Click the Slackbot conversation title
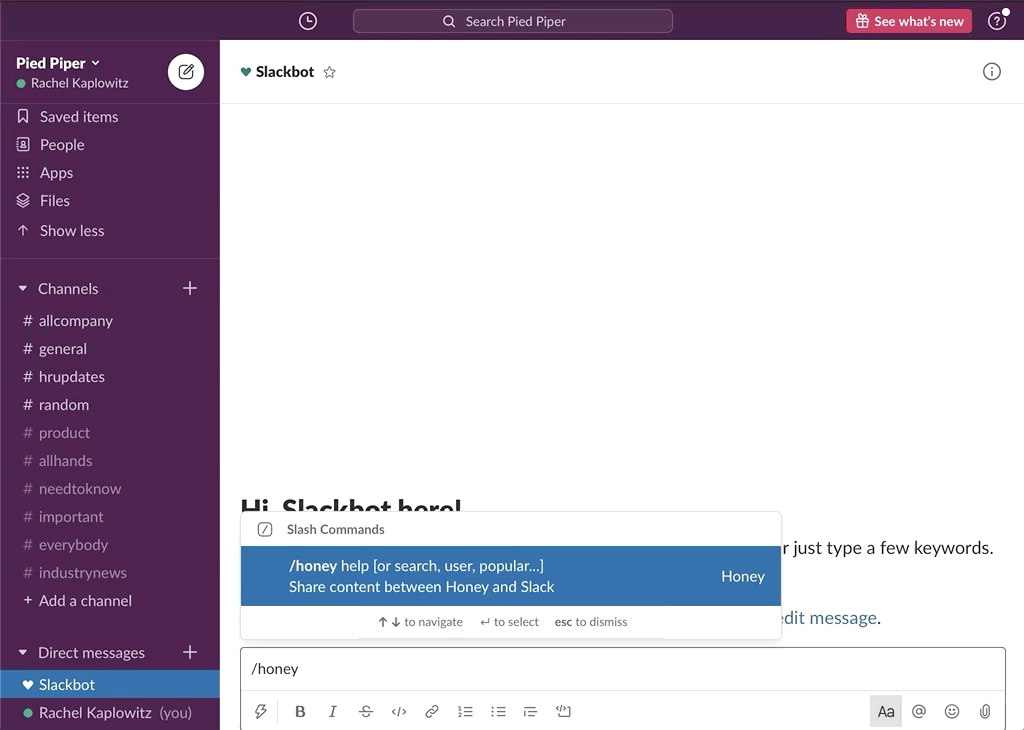The image size is (1024, 730). pyautogui.click(x=285, y=72)
